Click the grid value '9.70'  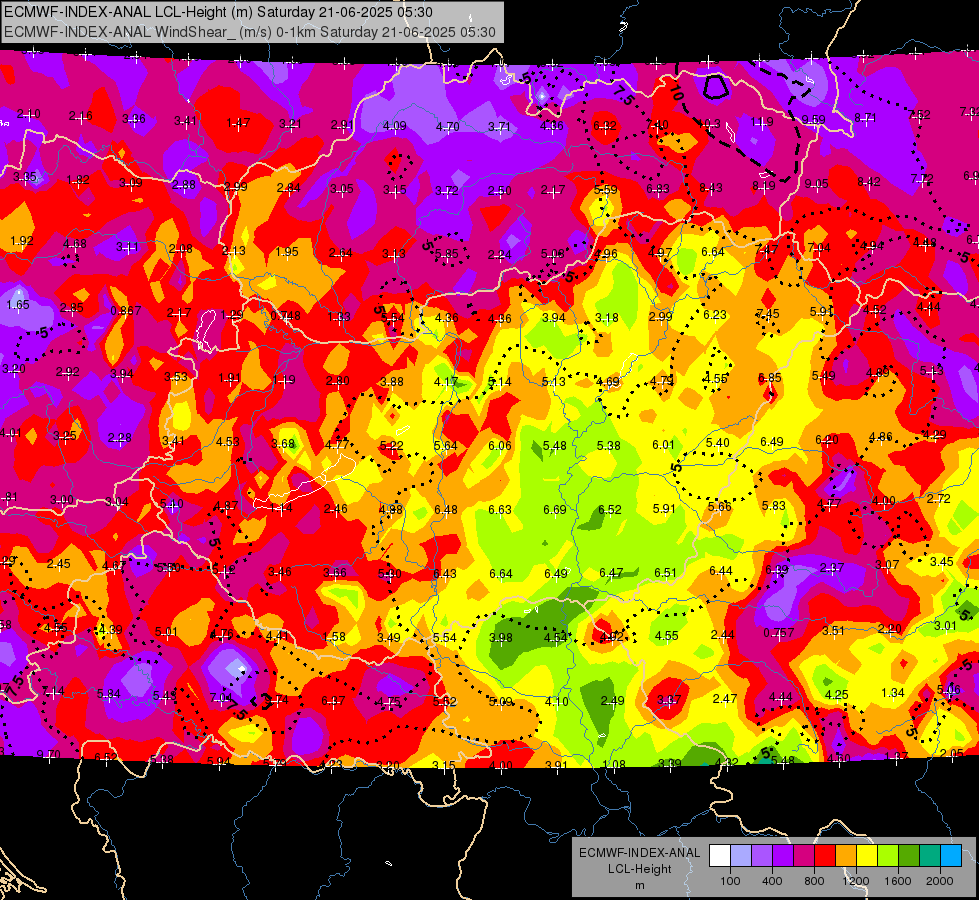pos(49,754)
